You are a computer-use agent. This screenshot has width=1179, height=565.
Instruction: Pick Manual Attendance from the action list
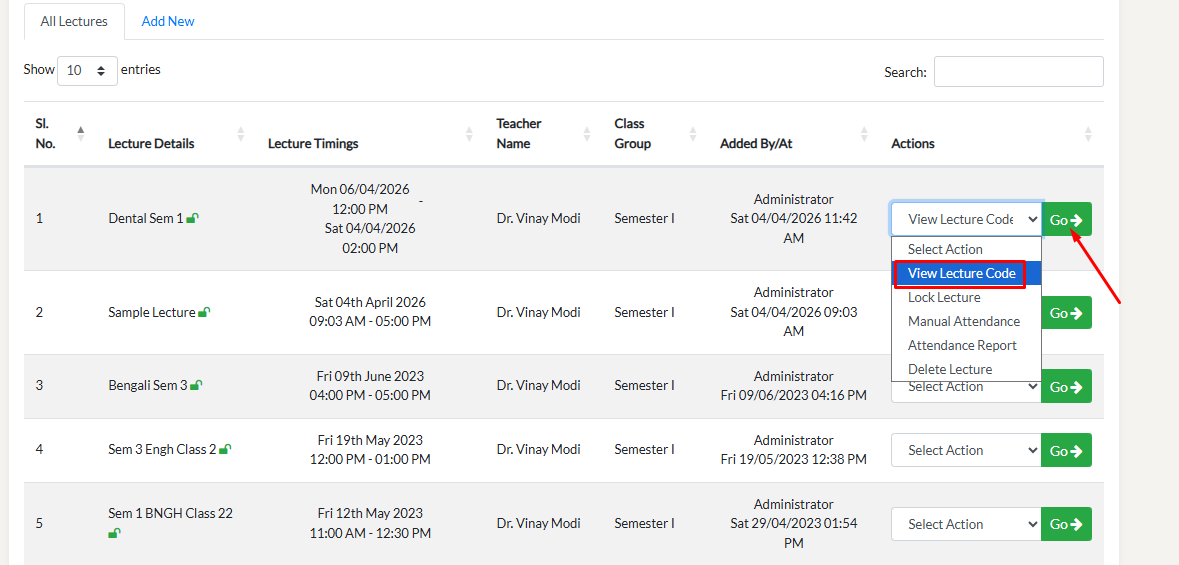tap(963, 321)
